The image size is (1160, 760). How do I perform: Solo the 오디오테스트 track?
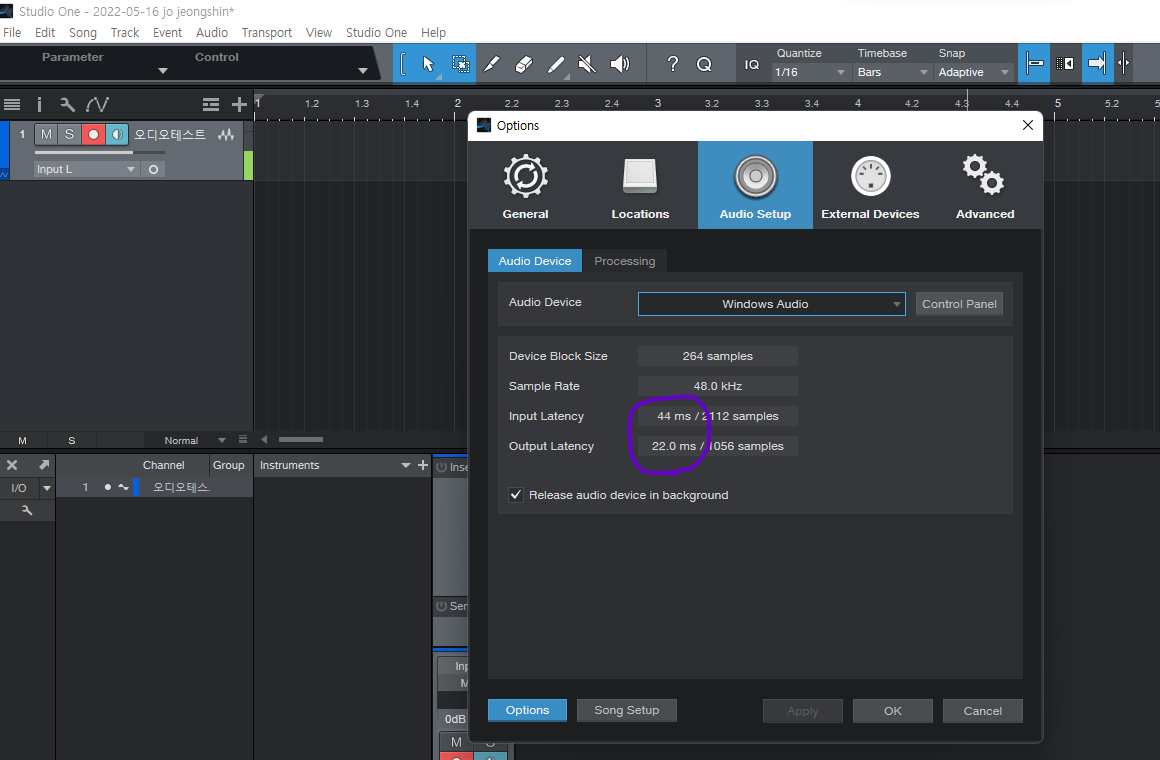pyautogui.click(x=70, y=134)
